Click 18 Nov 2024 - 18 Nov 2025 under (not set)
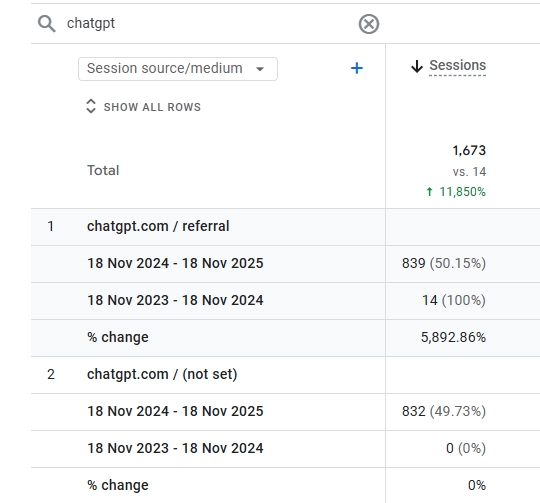Viewport: 540px width, 503px height. pyautogui.click(x=175, y=411)
